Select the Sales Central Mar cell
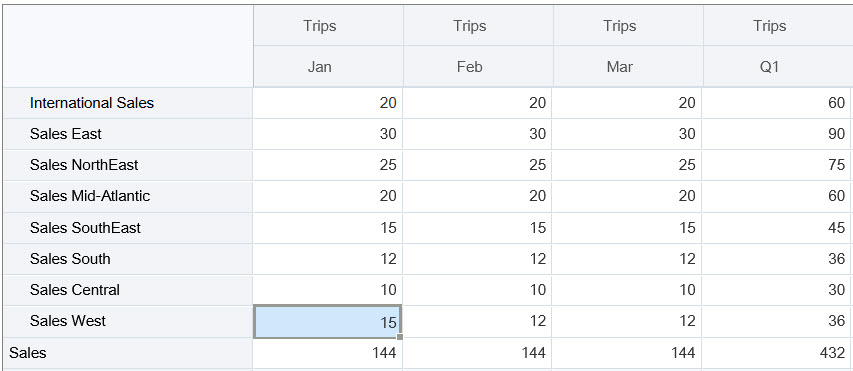This screenshot has height=371, width=853. 627,290
